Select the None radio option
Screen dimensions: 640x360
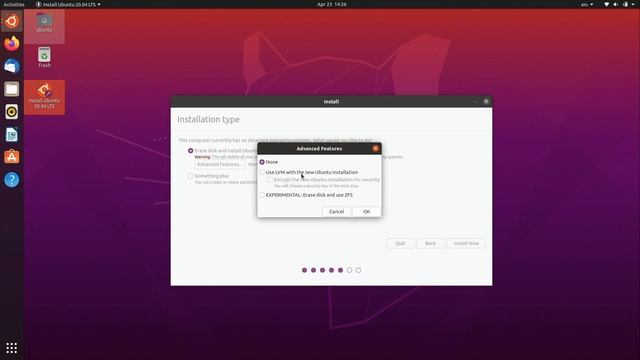[262, 162]
